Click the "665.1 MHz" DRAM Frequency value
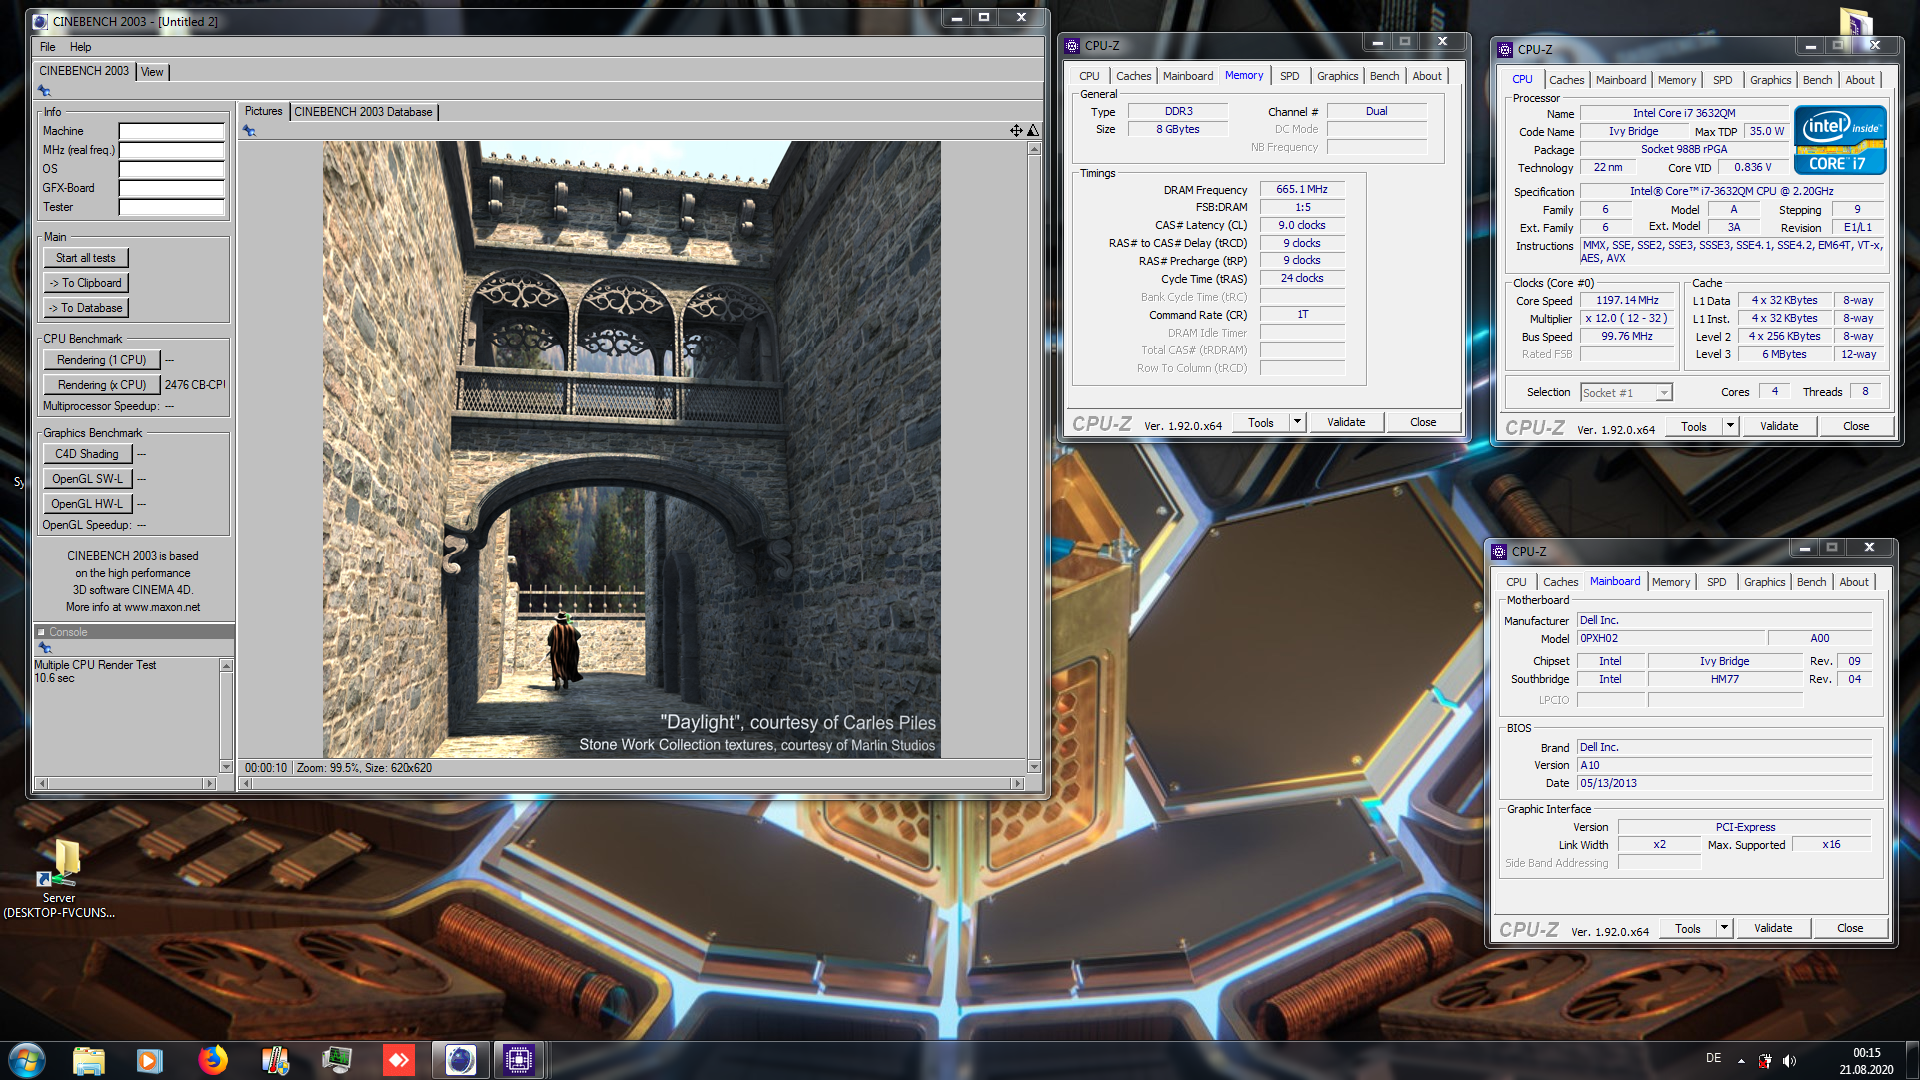The image size is (1920, 1080). 1302,189
